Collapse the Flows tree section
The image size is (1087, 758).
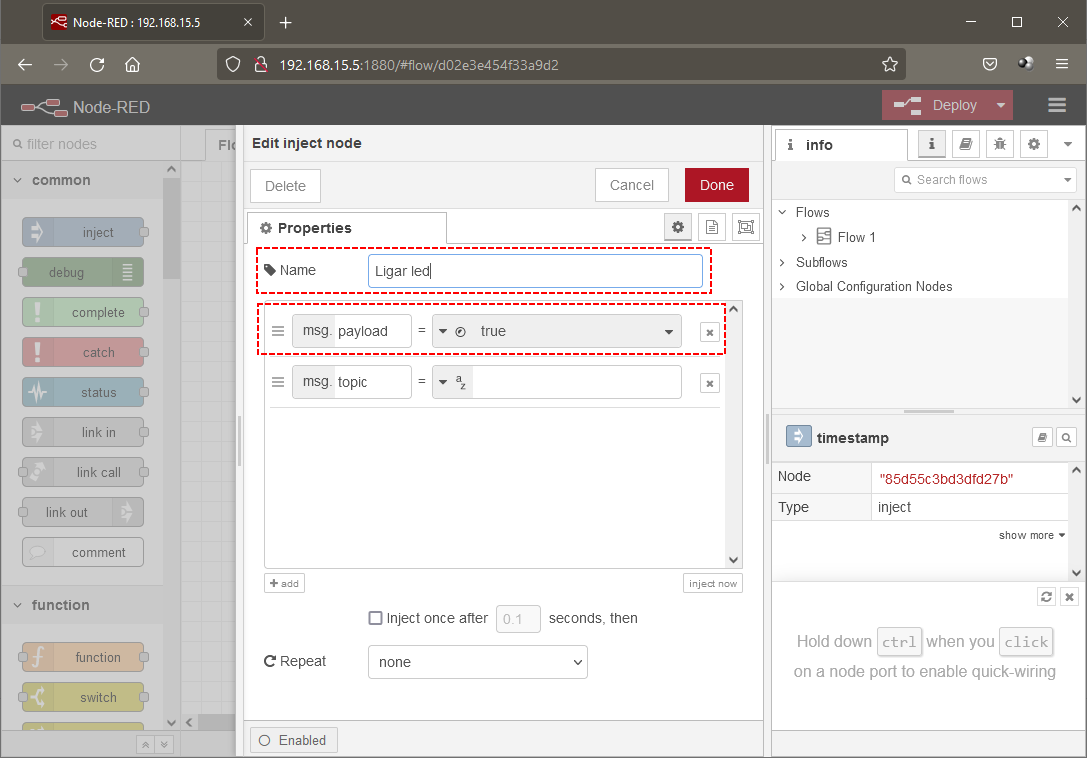[x=783, y=212]
